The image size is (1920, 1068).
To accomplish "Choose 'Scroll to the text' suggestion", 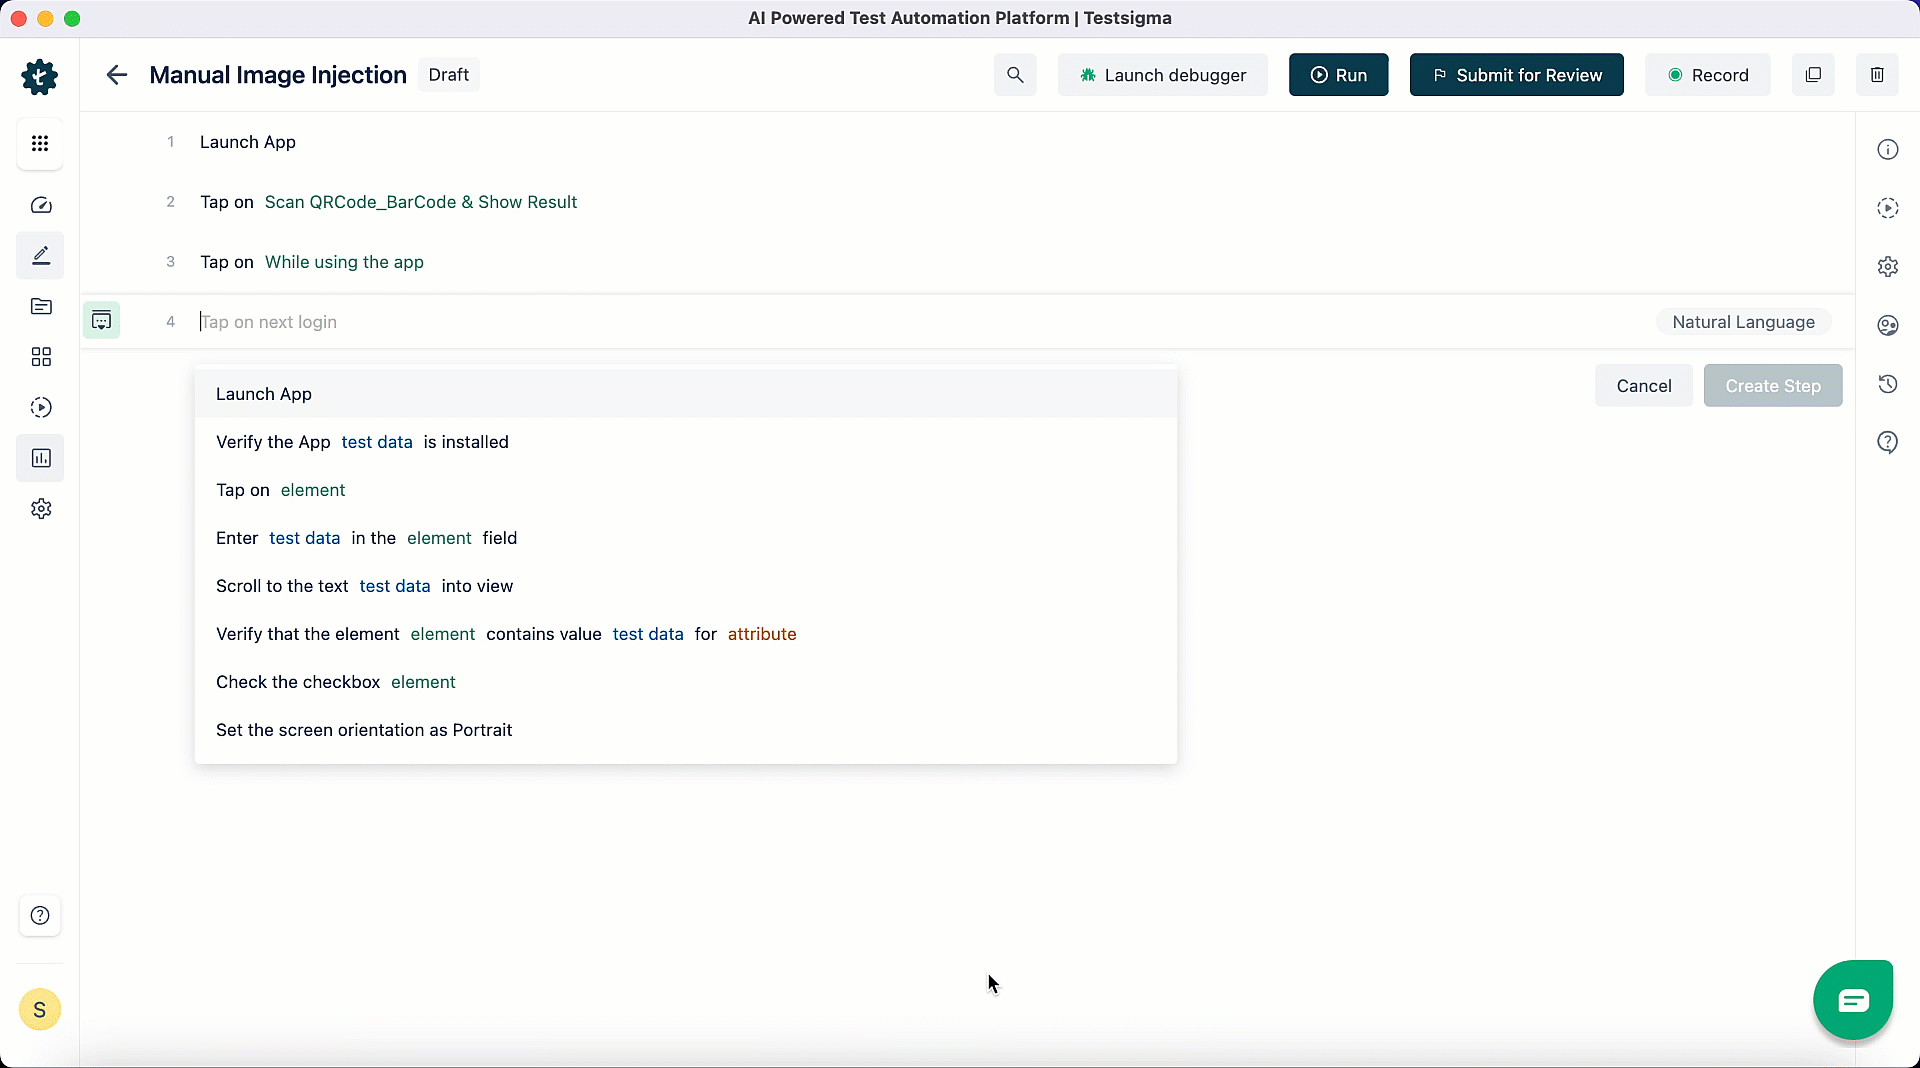I will pyautogui.click(x=686, y=586).
